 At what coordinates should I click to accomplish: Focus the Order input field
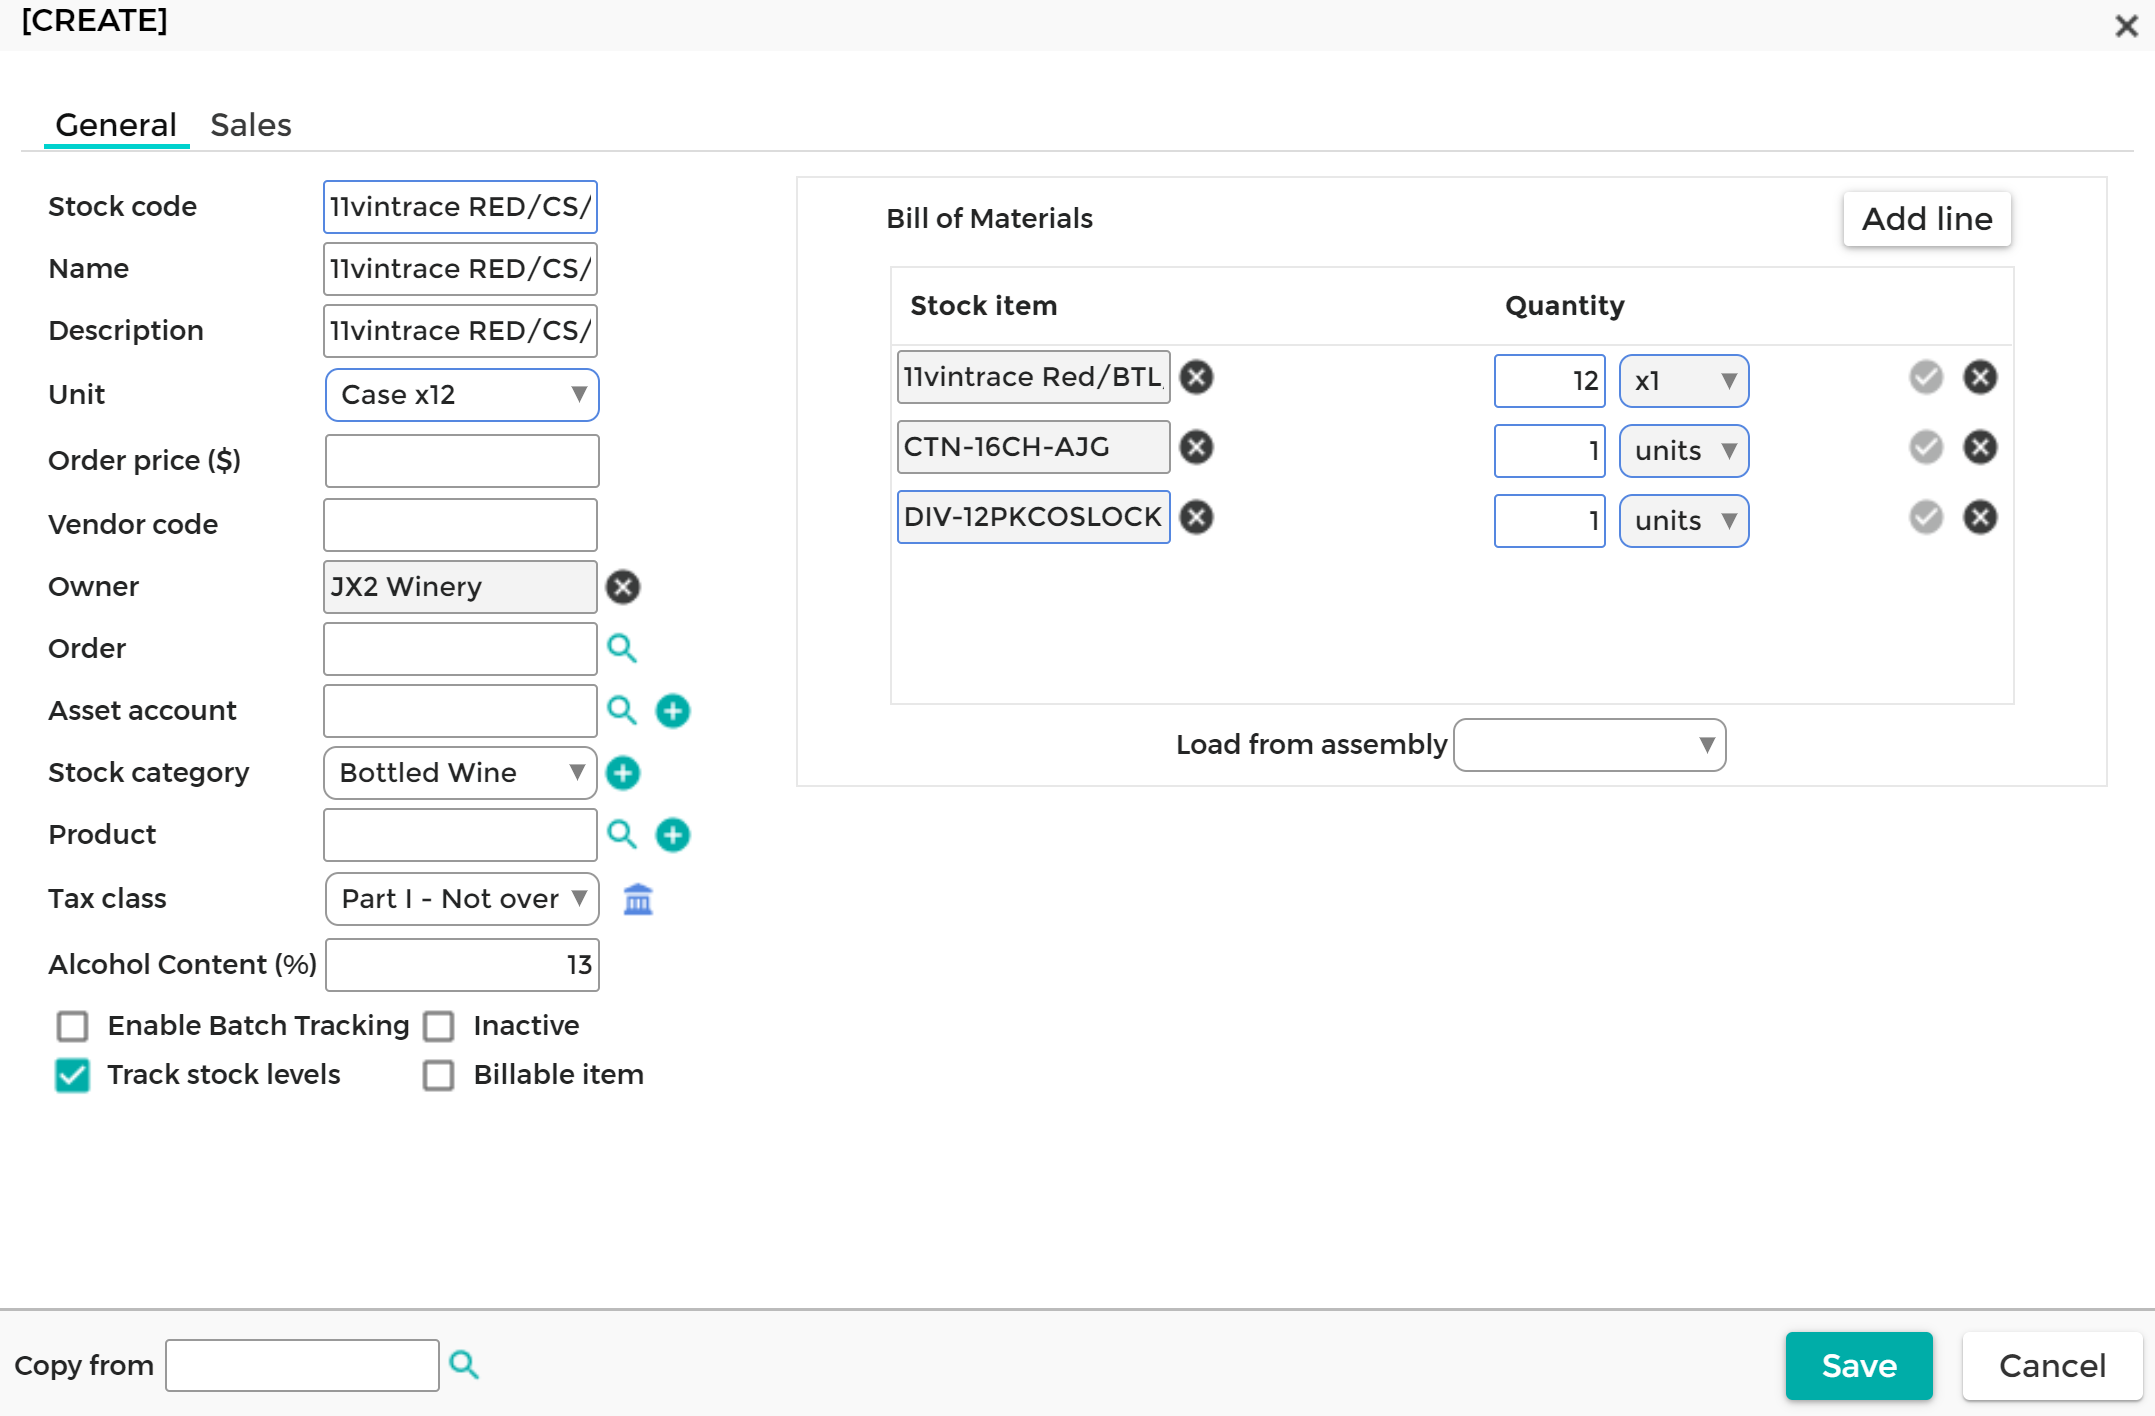[x=460, y=649]
